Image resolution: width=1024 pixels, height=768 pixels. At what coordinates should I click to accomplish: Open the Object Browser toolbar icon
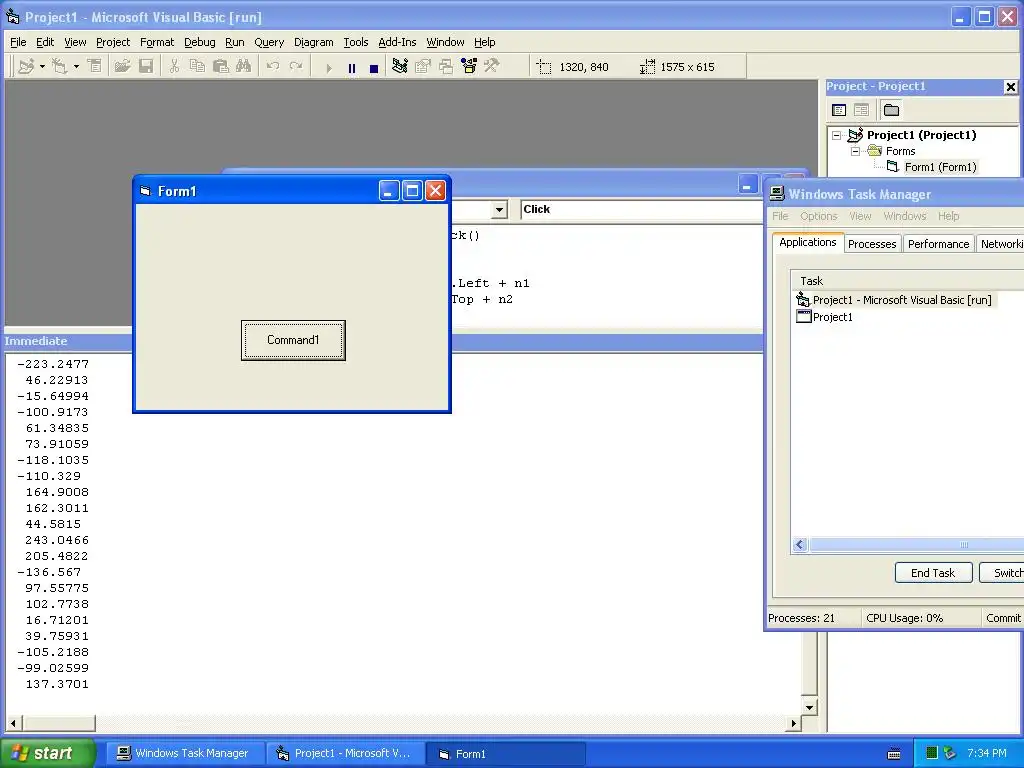[x=469, y=67]
